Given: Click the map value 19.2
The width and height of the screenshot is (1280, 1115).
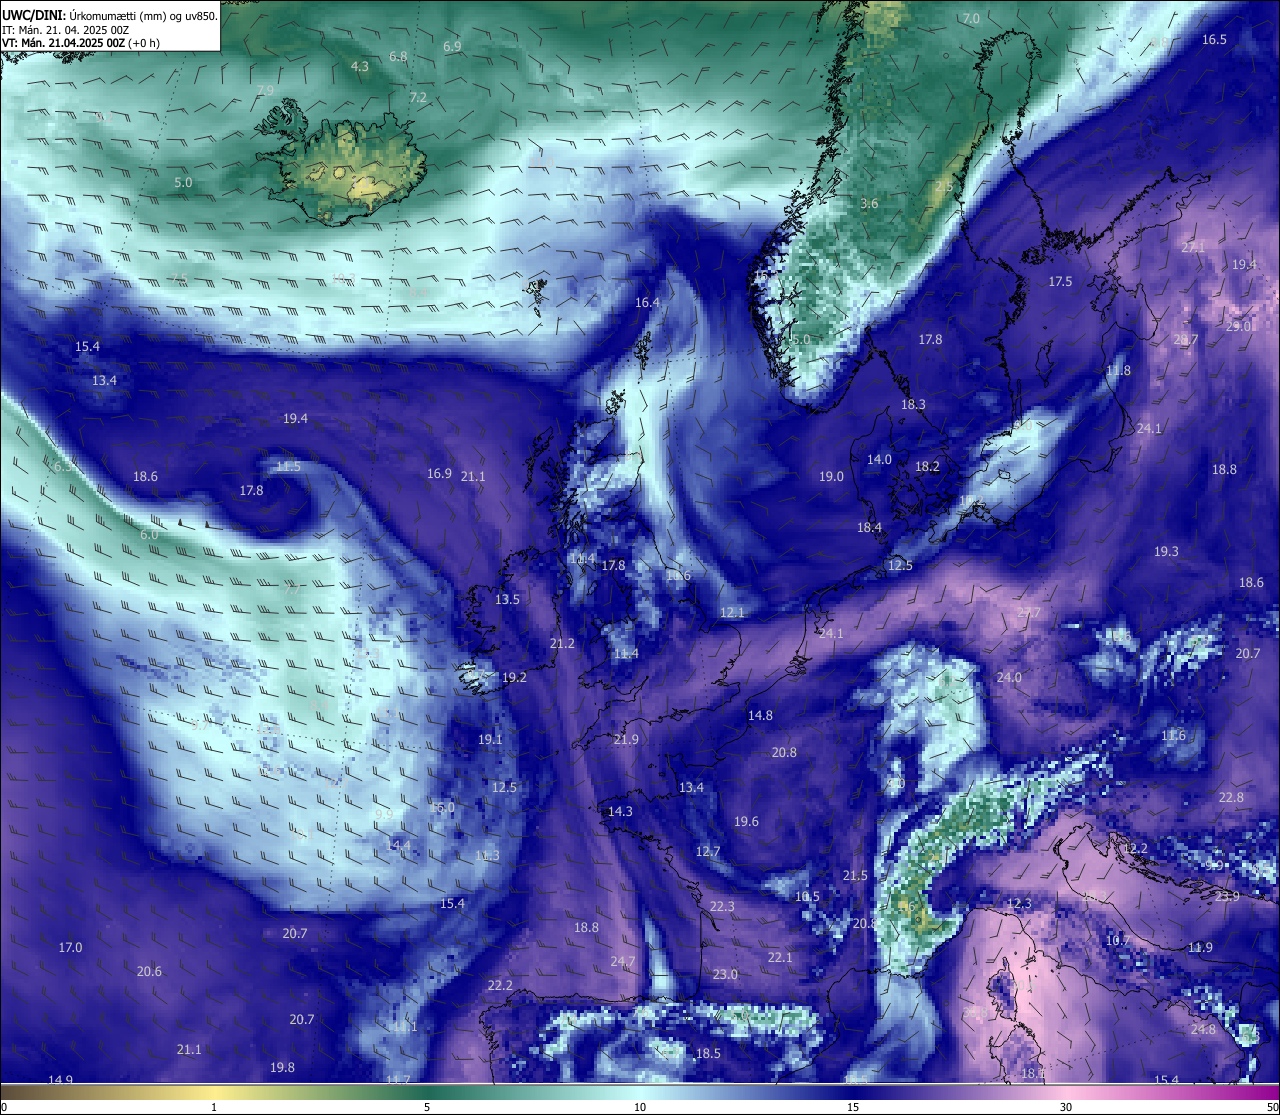Looking at the screenshot, I should pos(514,677).
